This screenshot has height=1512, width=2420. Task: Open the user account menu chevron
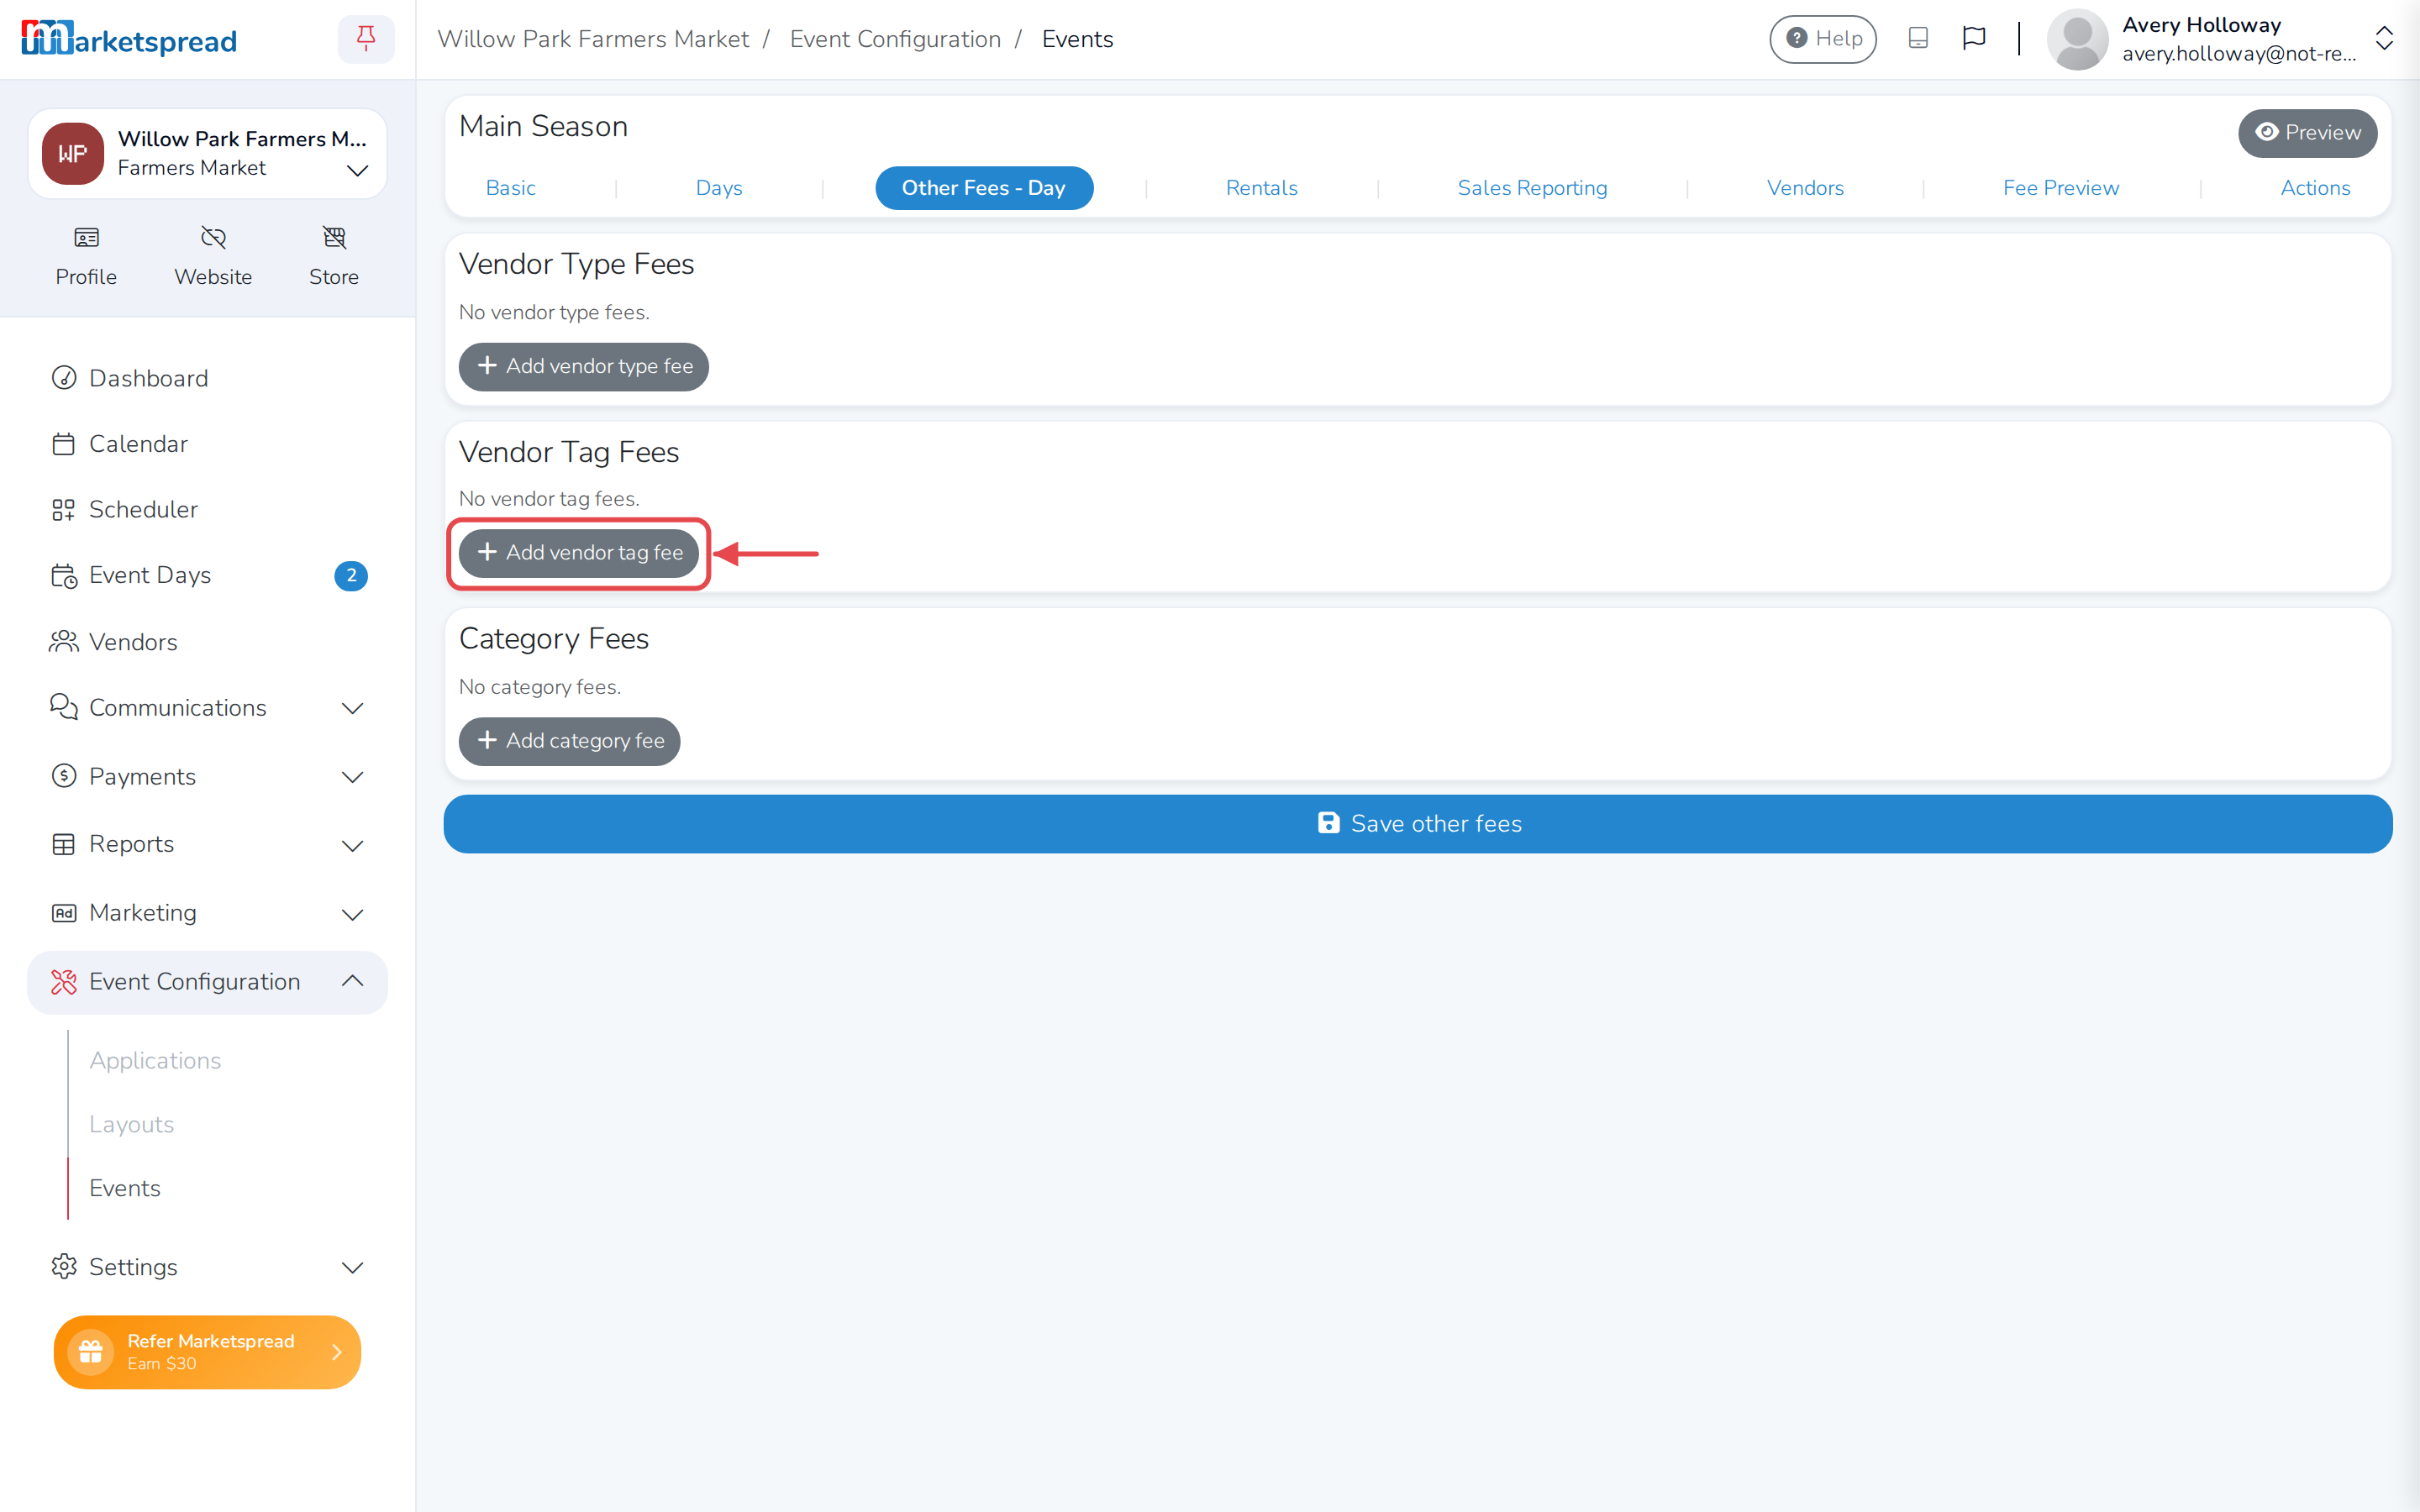point(2384,39)
